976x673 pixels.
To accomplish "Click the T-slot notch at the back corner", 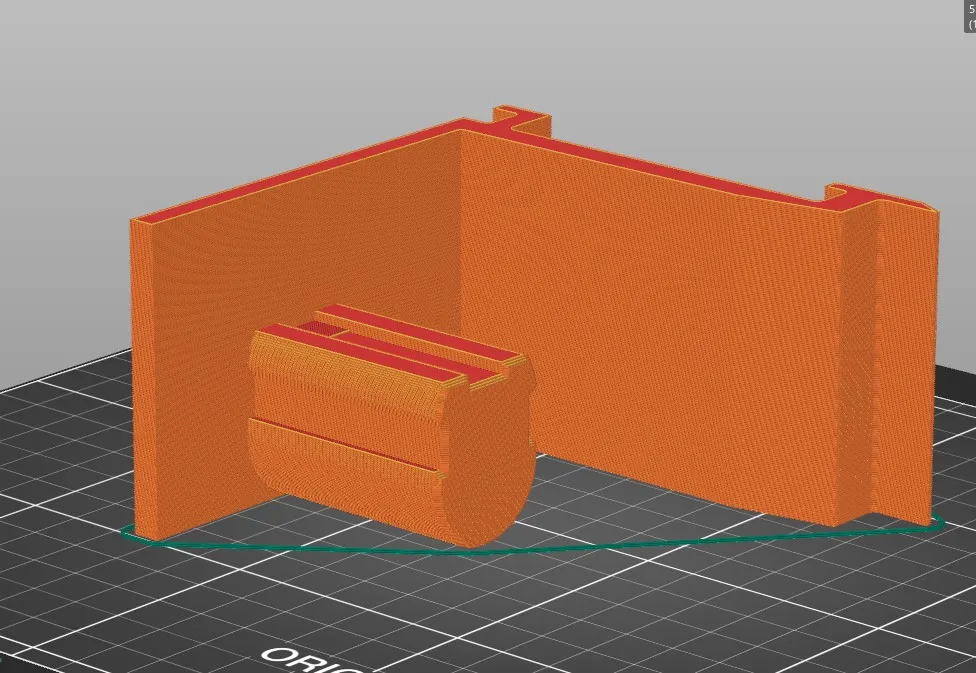I will pos(524,122).
